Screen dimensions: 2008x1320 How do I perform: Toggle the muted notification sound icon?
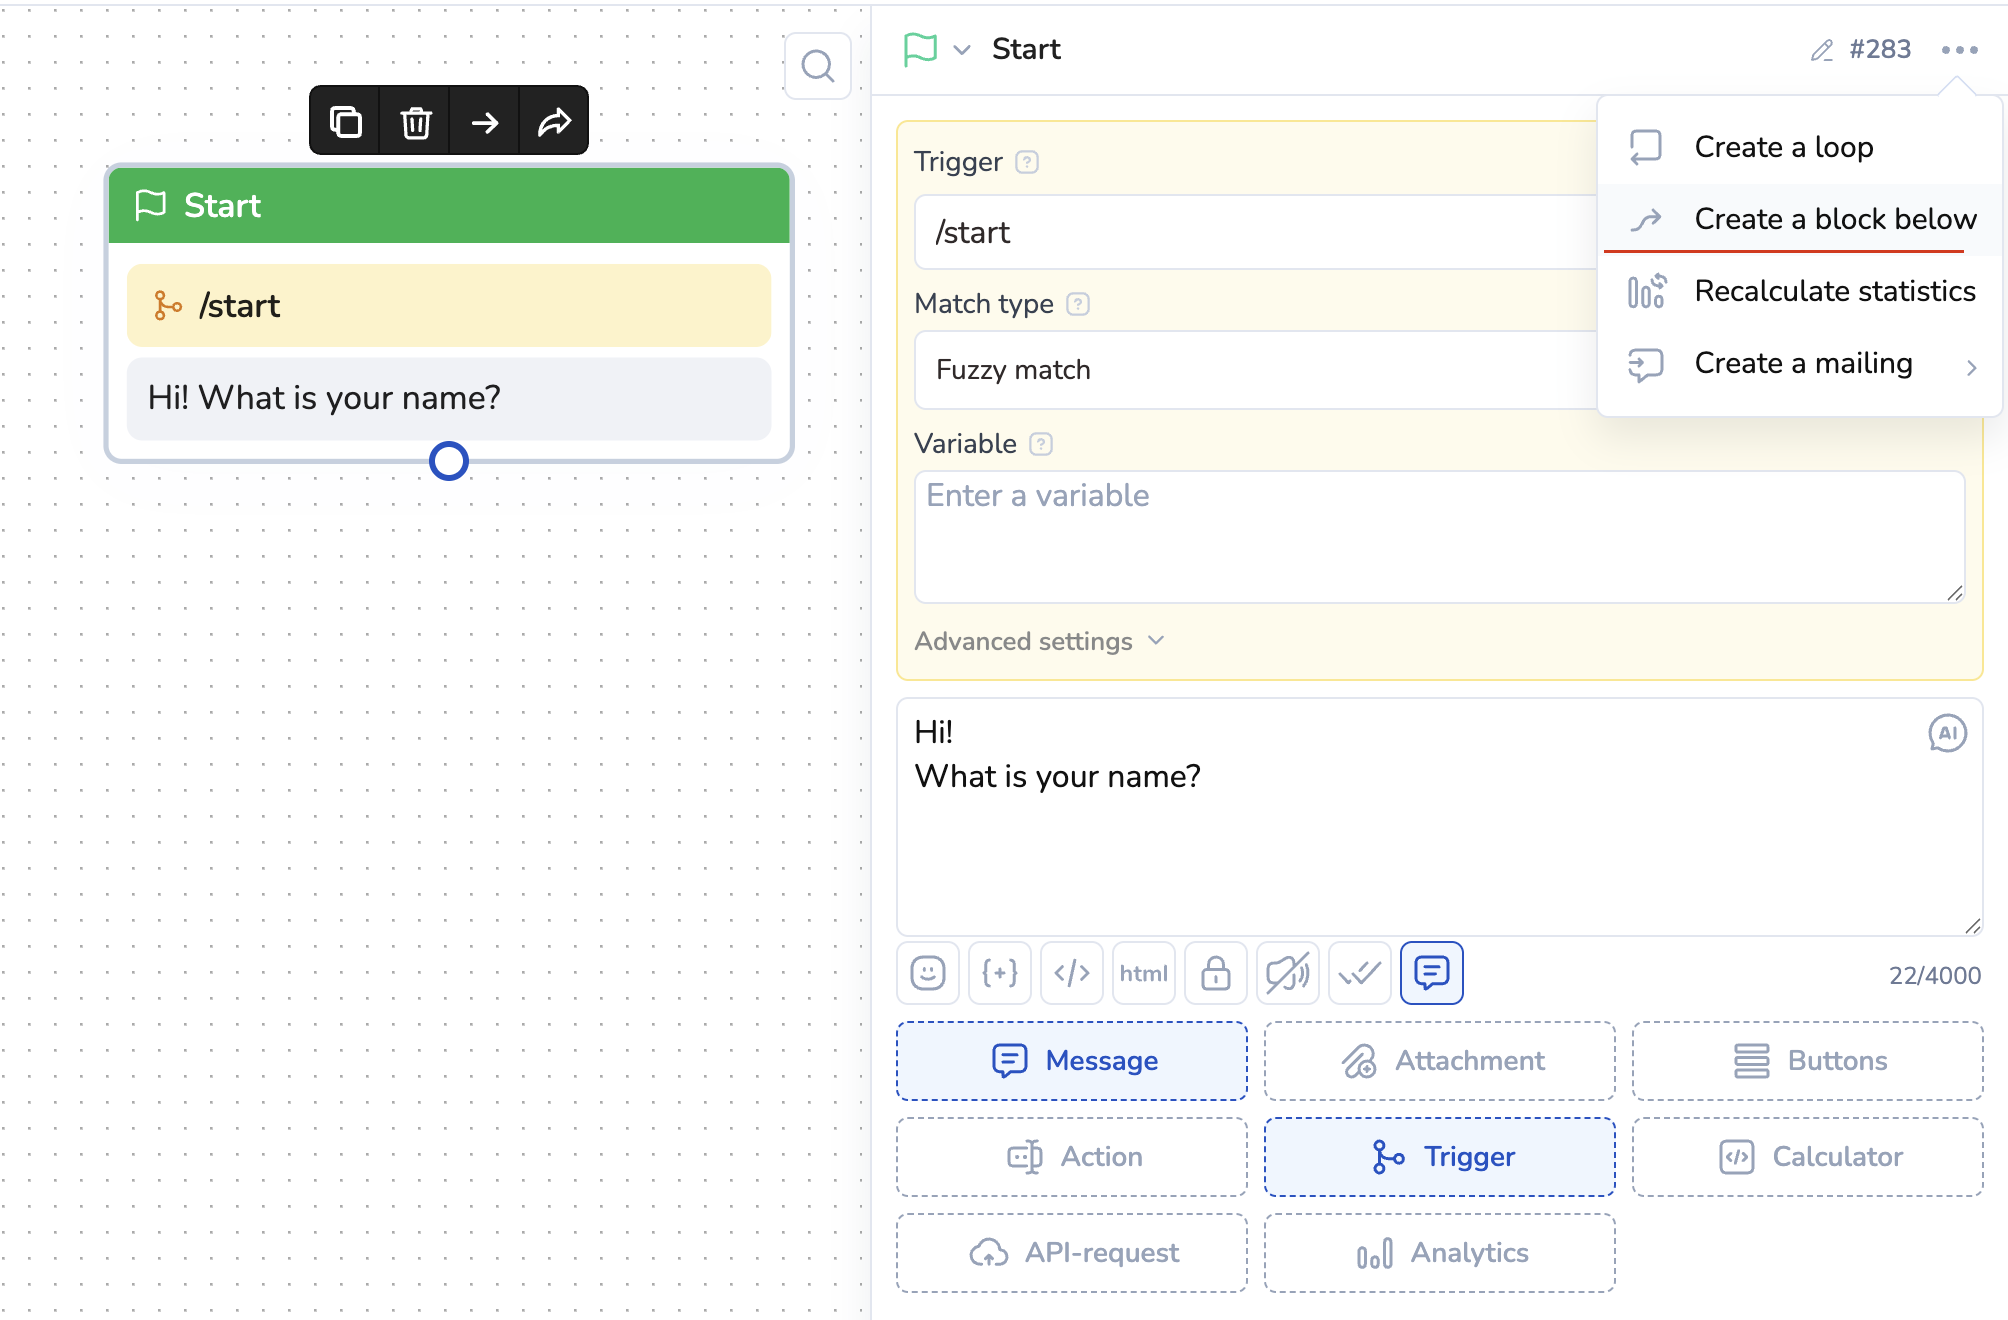click(x=1287, y=973)
